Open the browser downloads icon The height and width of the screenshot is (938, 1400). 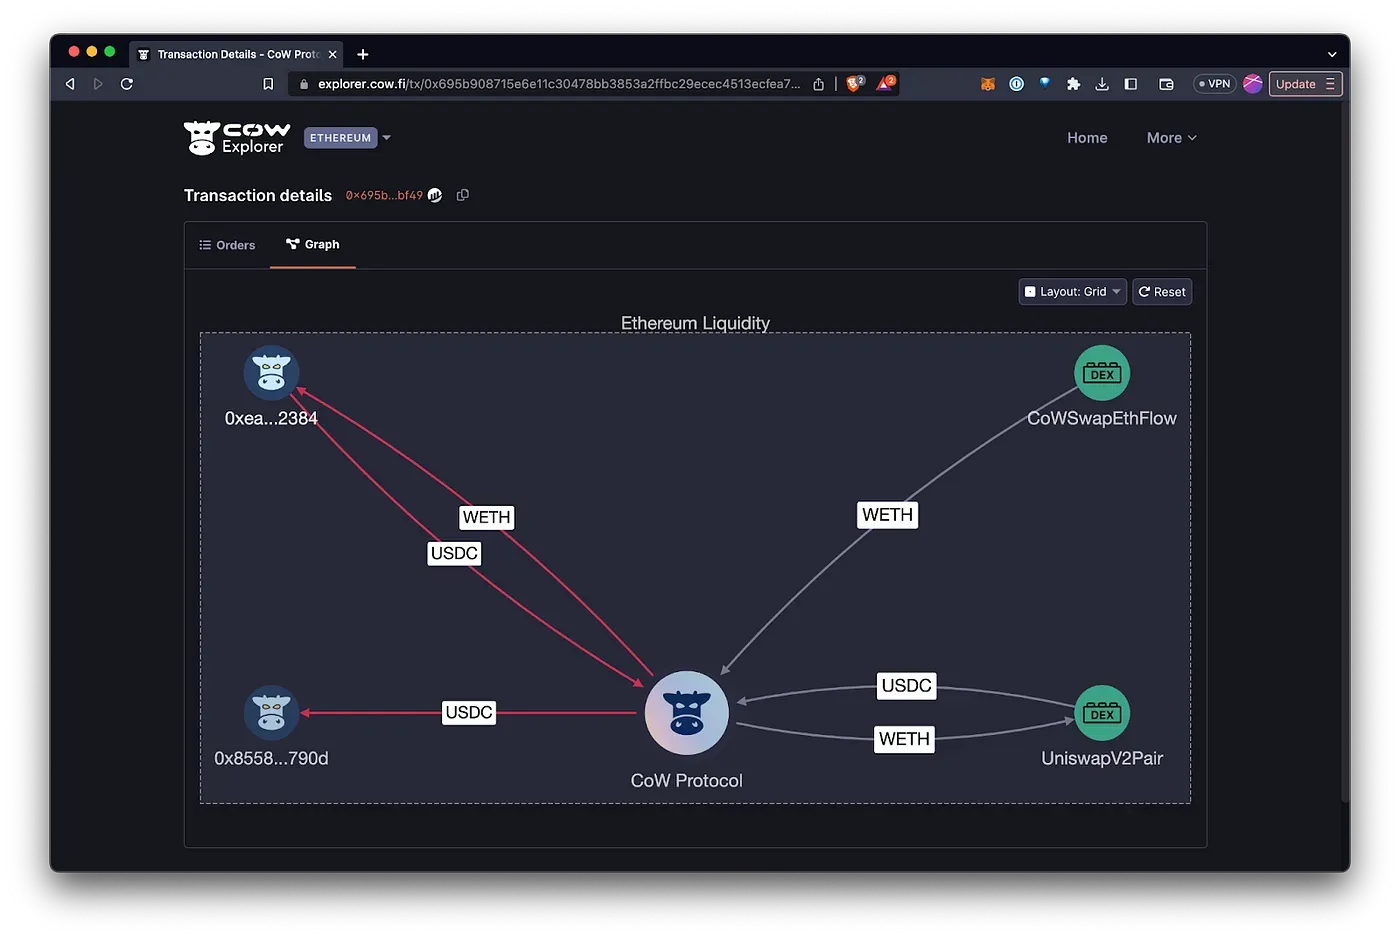point(1102,84)
